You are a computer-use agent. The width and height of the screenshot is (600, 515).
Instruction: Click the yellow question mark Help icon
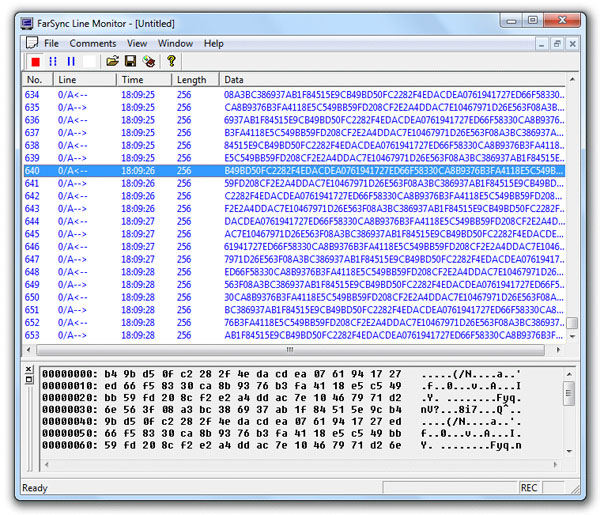(x=171, y=61)
